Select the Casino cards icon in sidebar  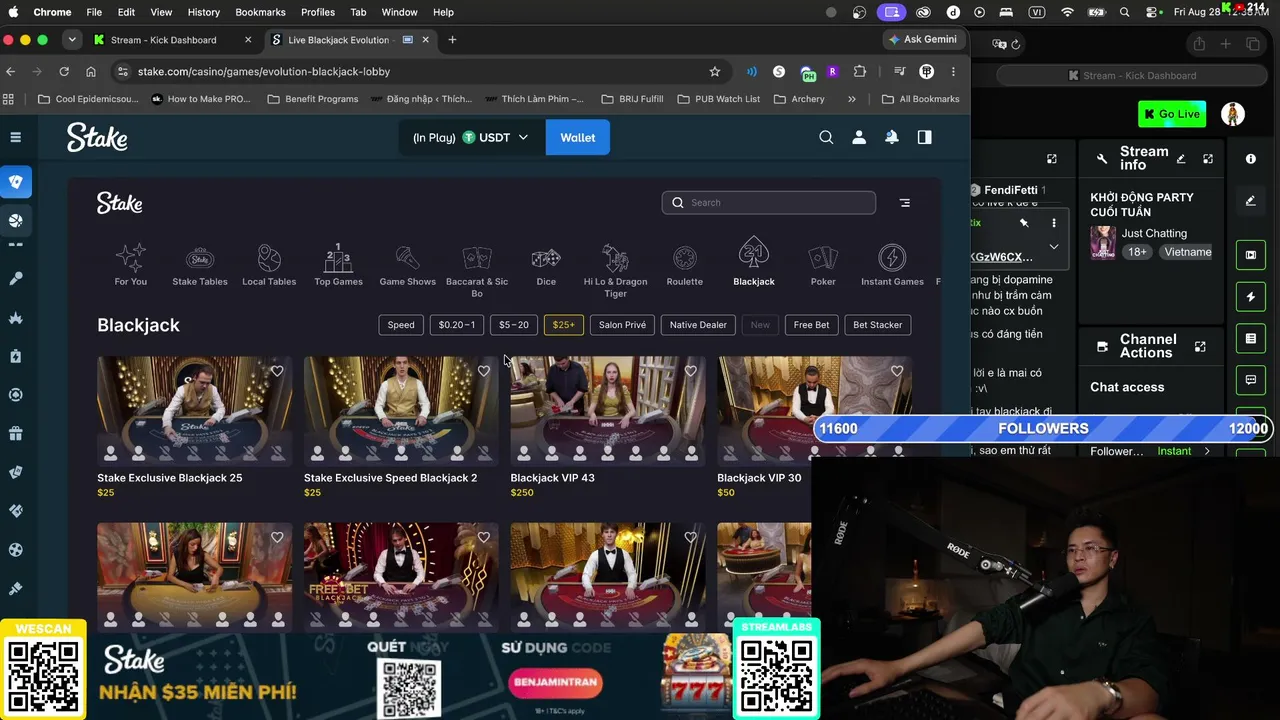coord(16,182)
